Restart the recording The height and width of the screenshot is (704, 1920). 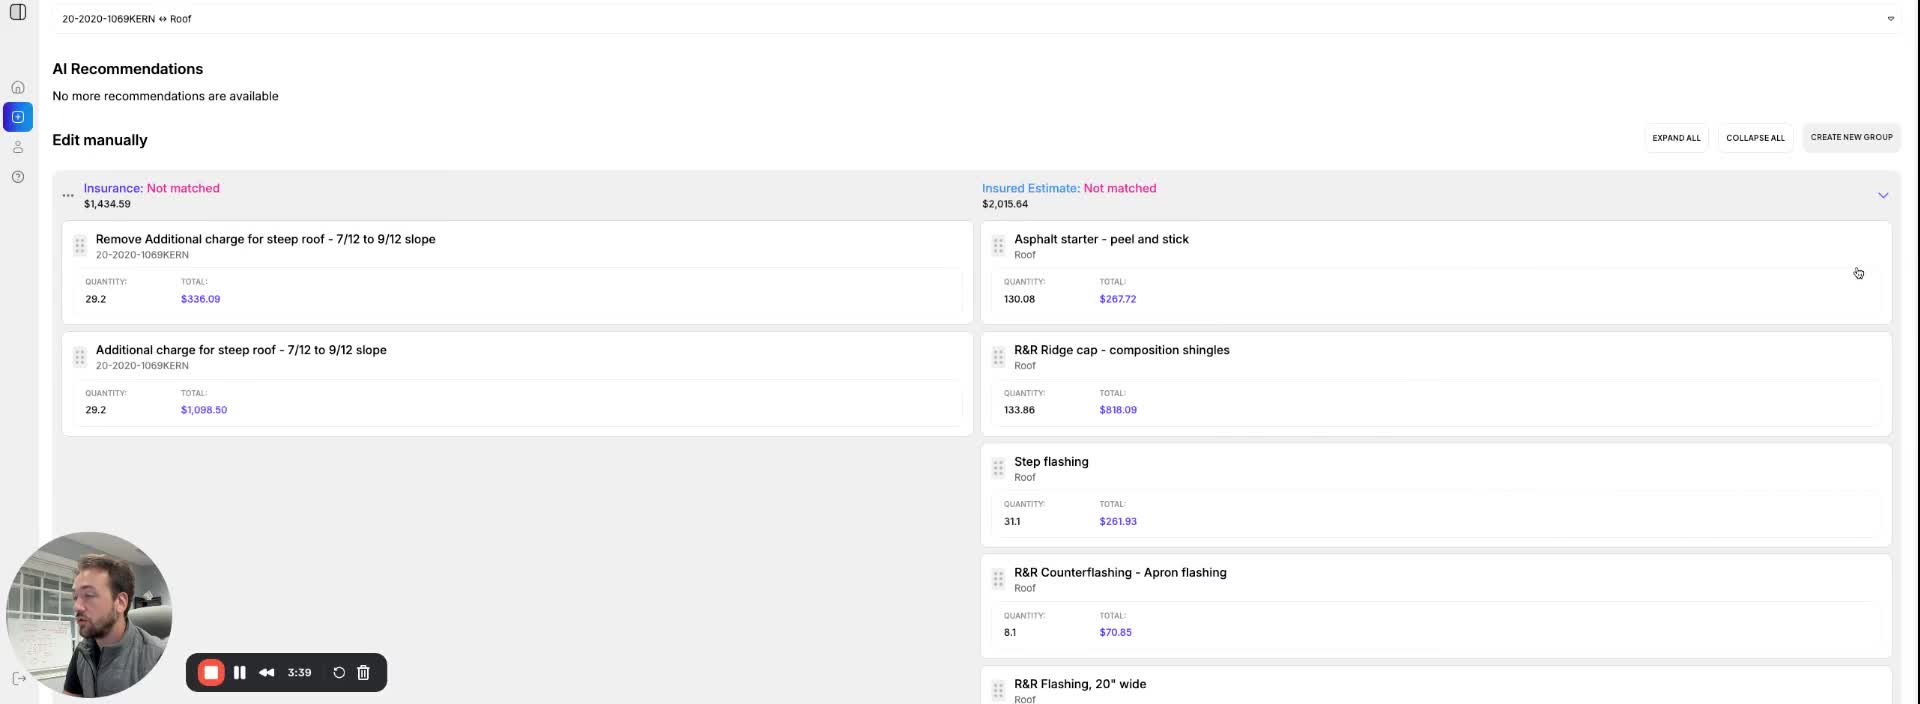pos(339,672)
